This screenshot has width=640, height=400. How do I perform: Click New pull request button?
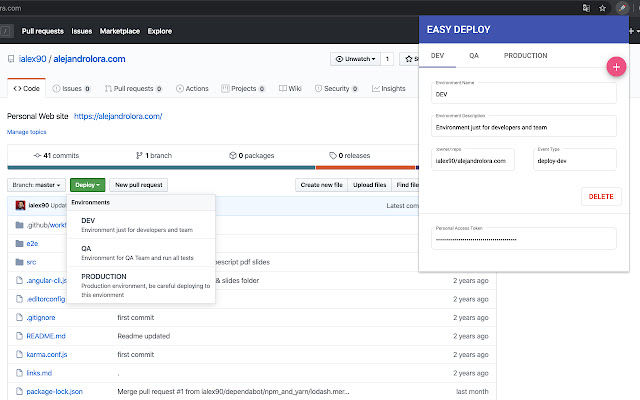138,185
